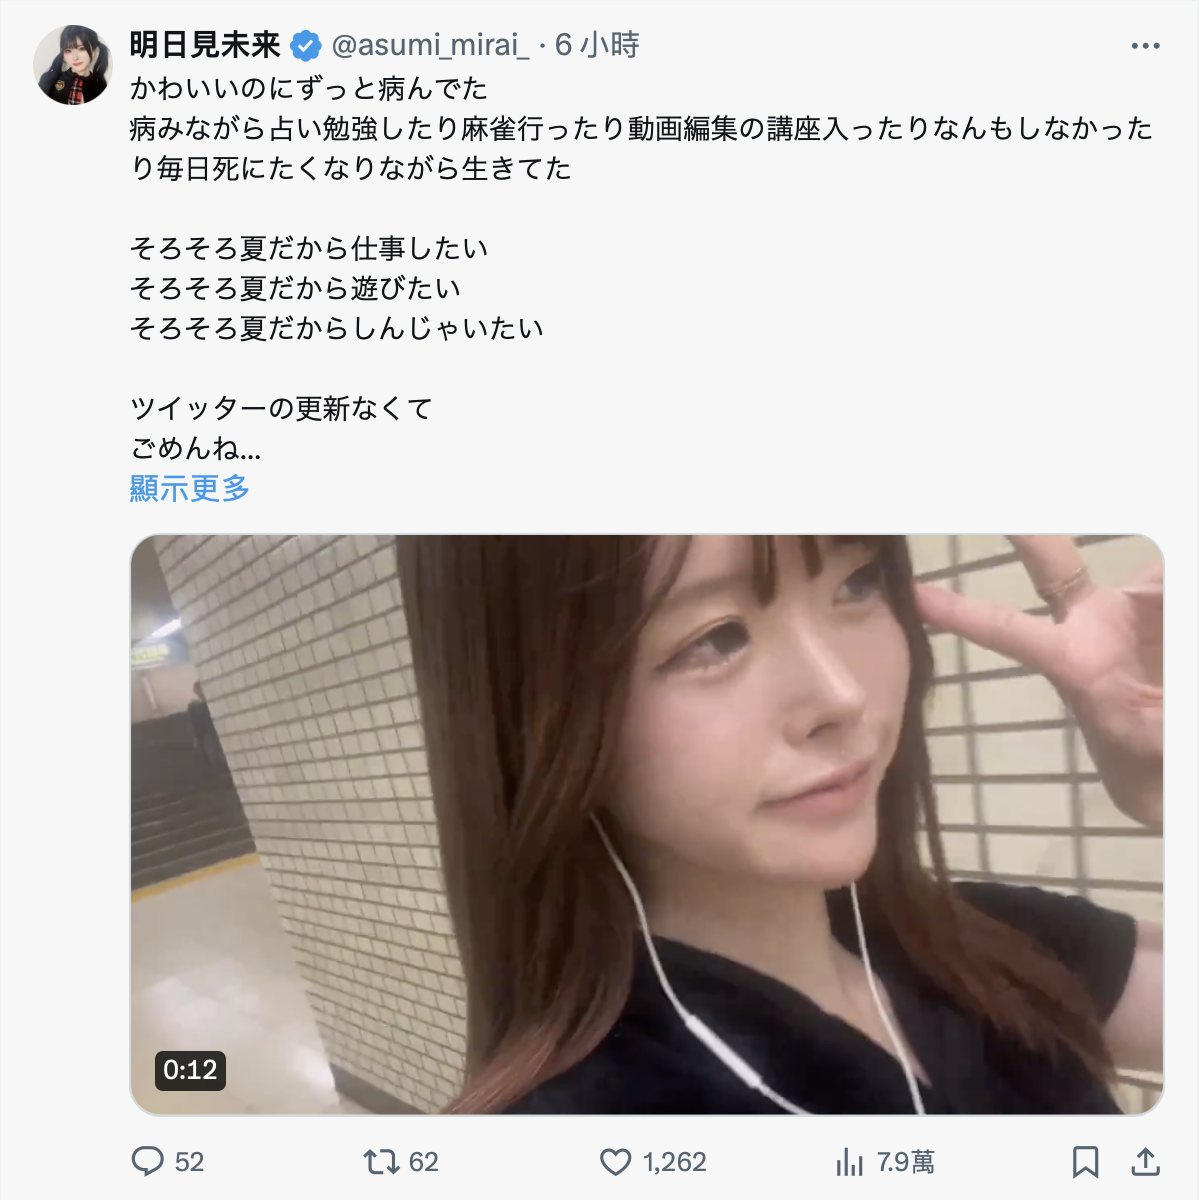The height and width of the screenshot is (1200, 1200).
Task: Click the display name 明日見未来
Action: point(205,45)
